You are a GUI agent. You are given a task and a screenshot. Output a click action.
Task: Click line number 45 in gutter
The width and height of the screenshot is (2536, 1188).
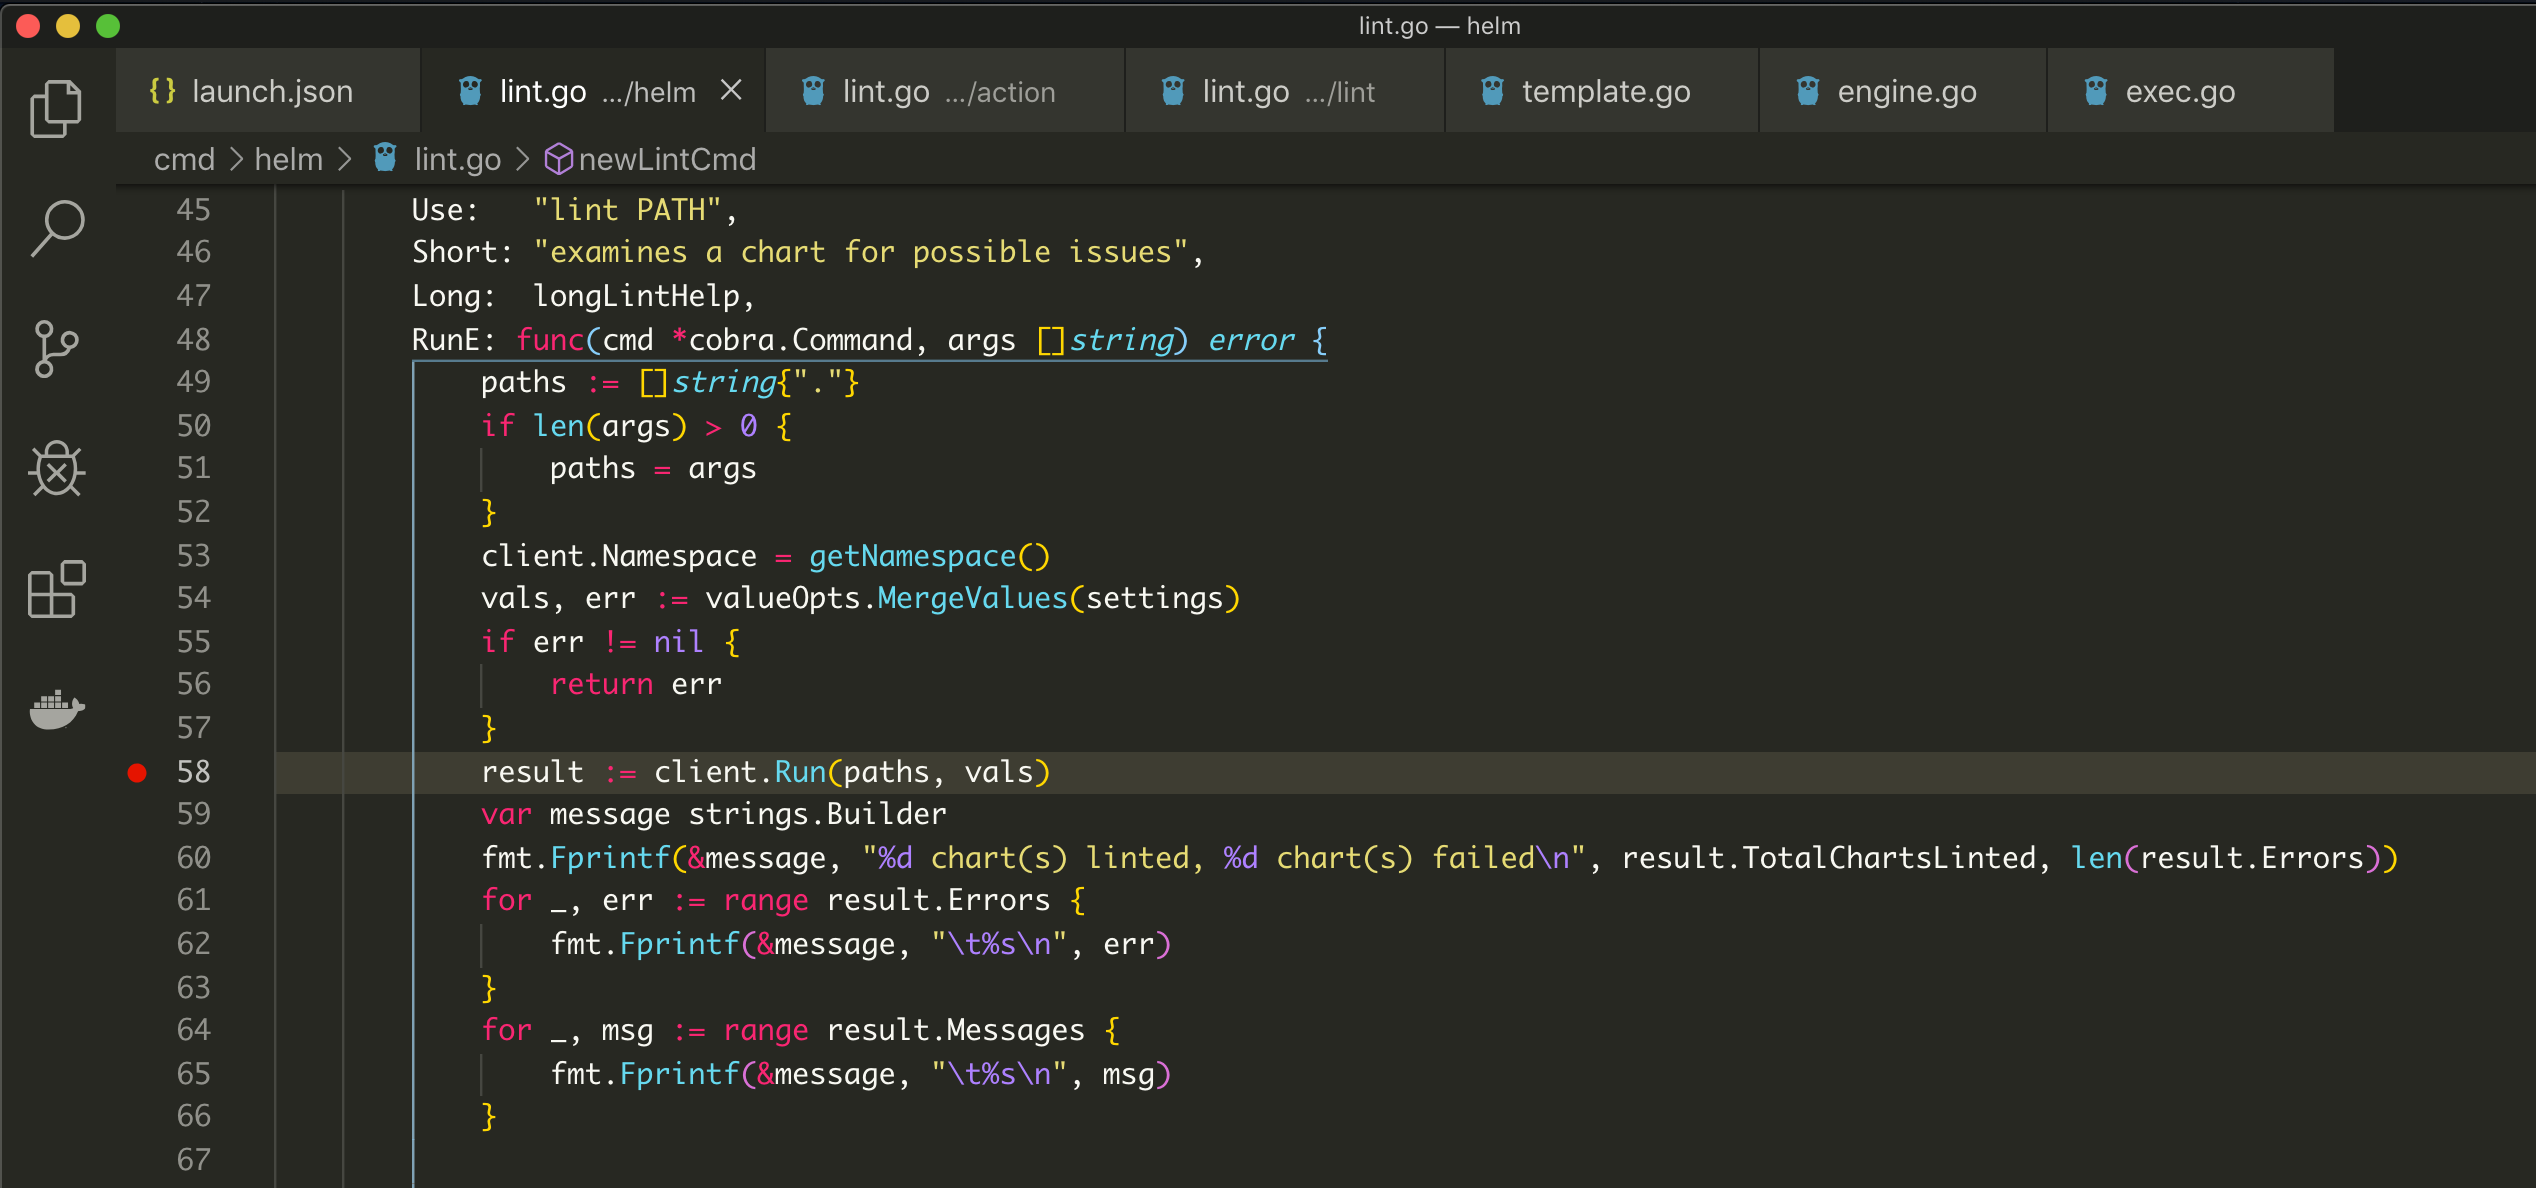click(x=194, y=209)
